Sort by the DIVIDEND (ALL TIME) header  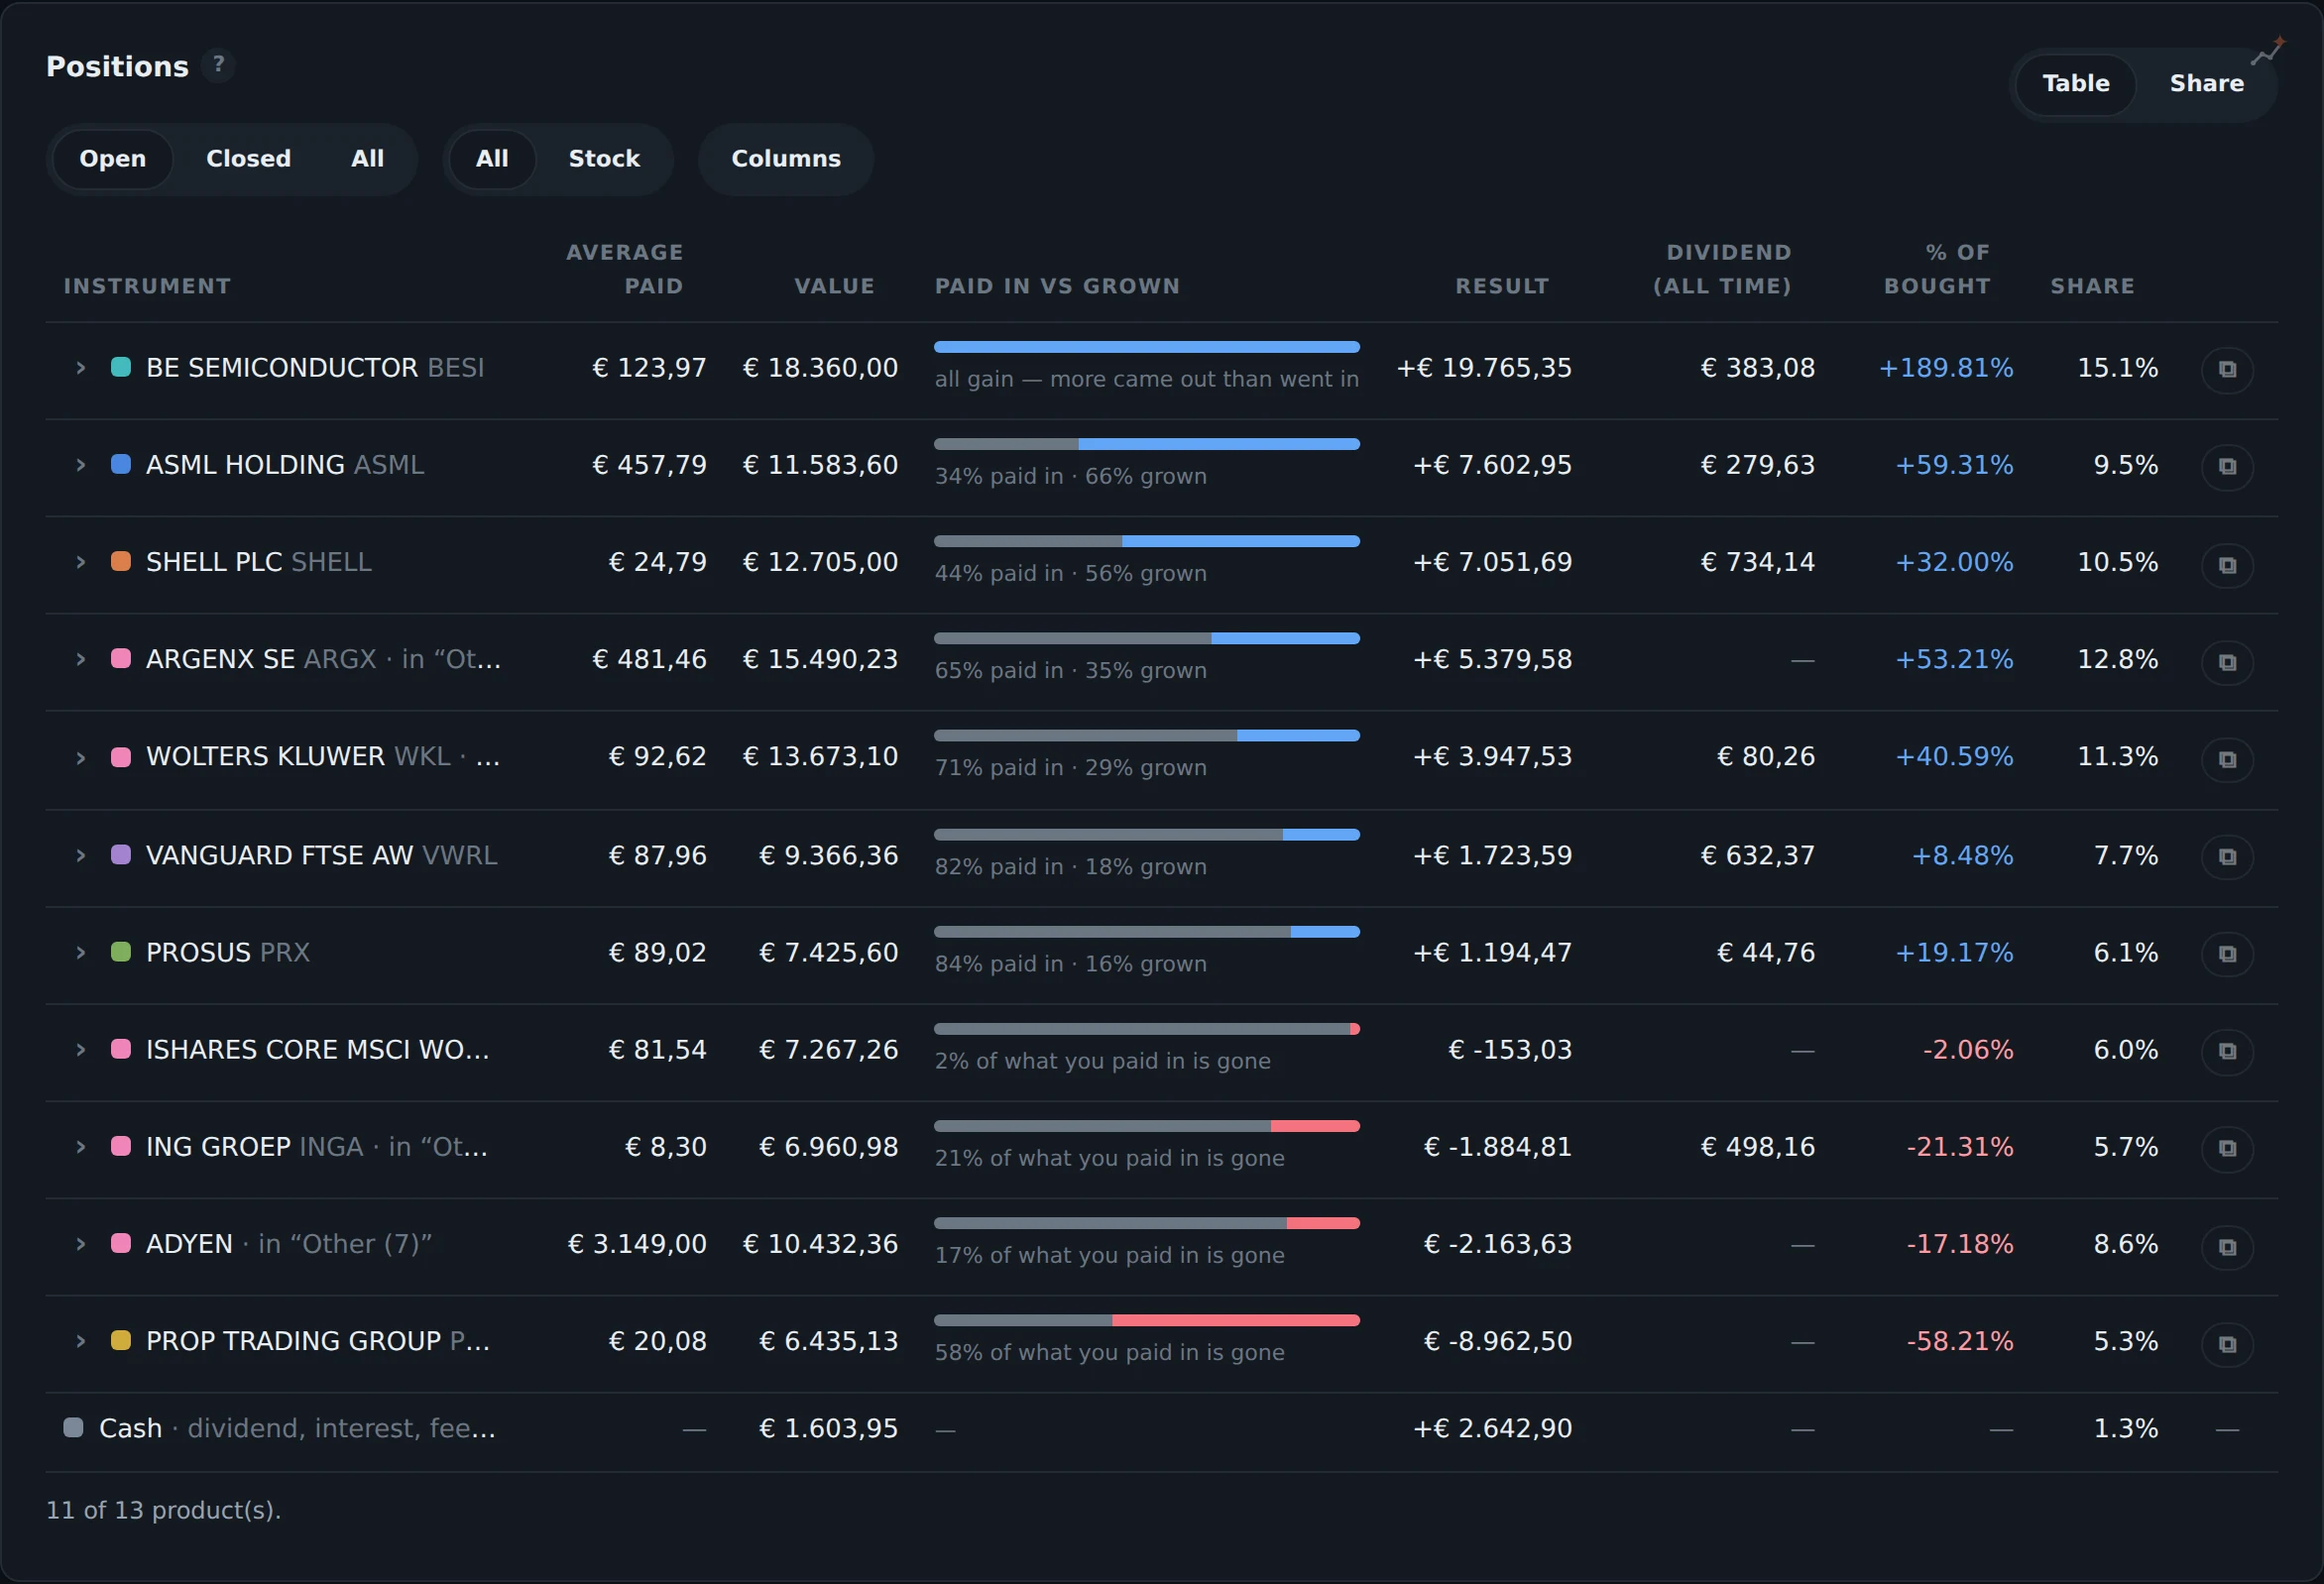point(1722,269)
